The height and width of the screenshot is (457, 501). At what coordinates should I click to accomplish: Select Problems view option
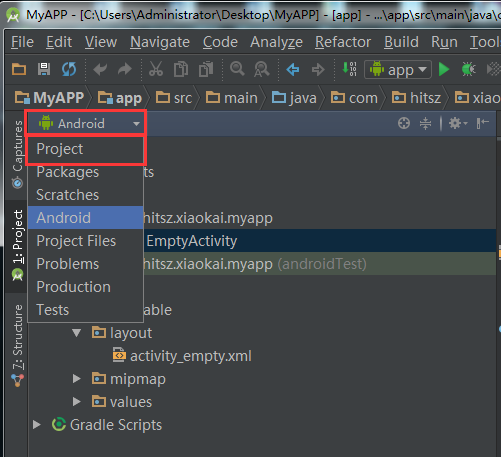tap(86, 264)
